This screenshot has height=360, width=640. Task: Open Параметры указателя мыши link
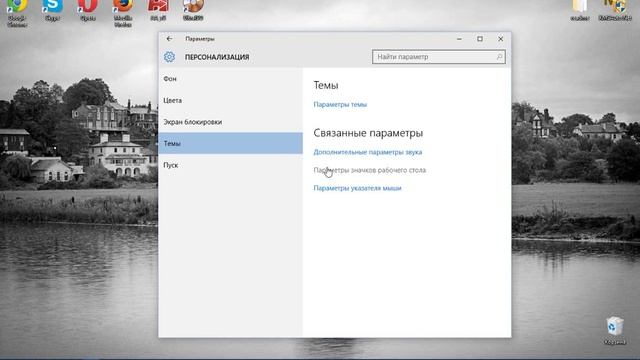coord(358,188)
